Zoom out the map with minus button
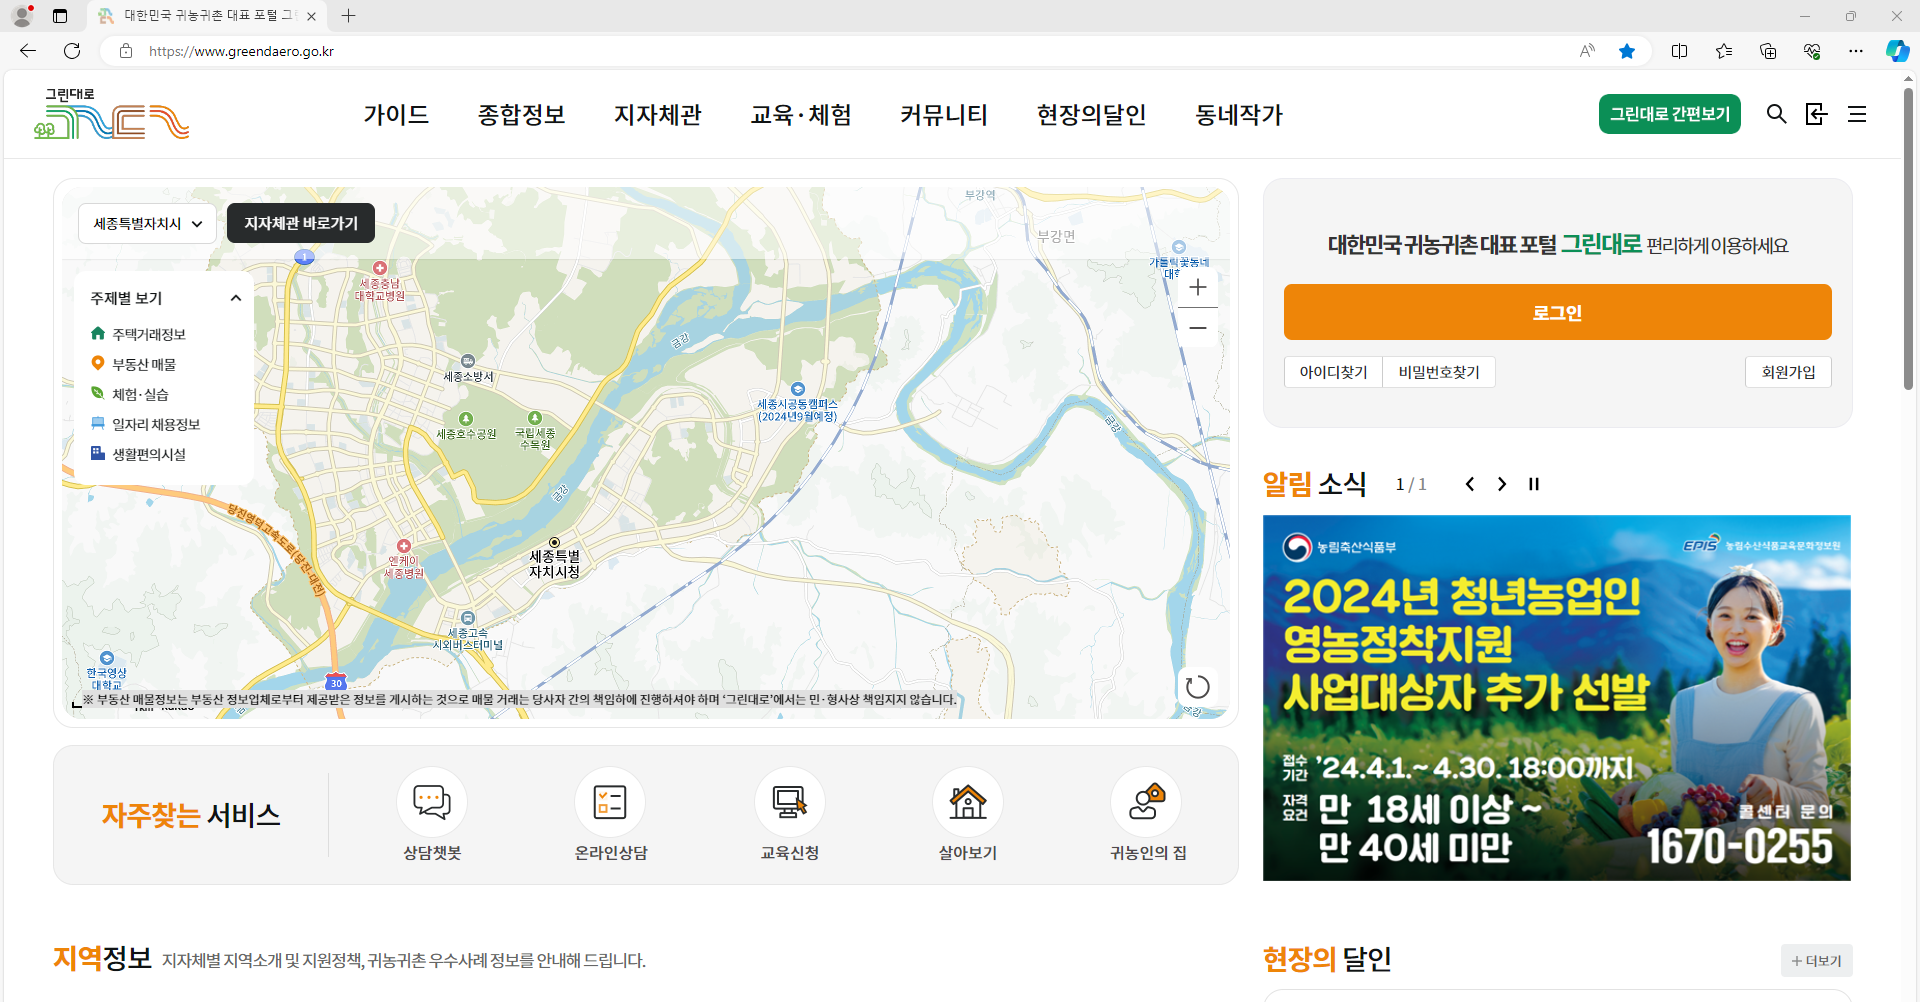 point(1198,328)
